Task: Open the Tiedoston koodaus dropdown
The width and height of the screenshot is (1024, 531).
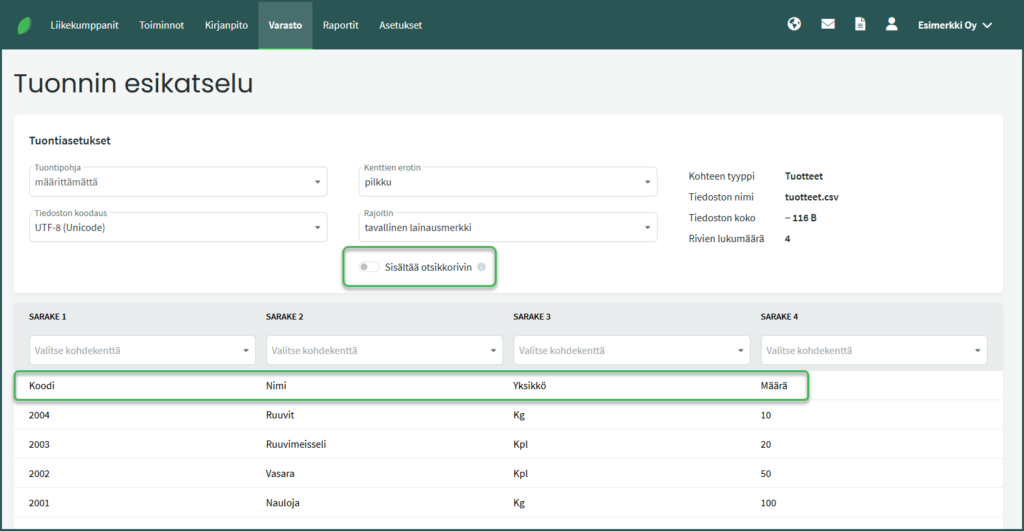Action: tap(178, 227)
